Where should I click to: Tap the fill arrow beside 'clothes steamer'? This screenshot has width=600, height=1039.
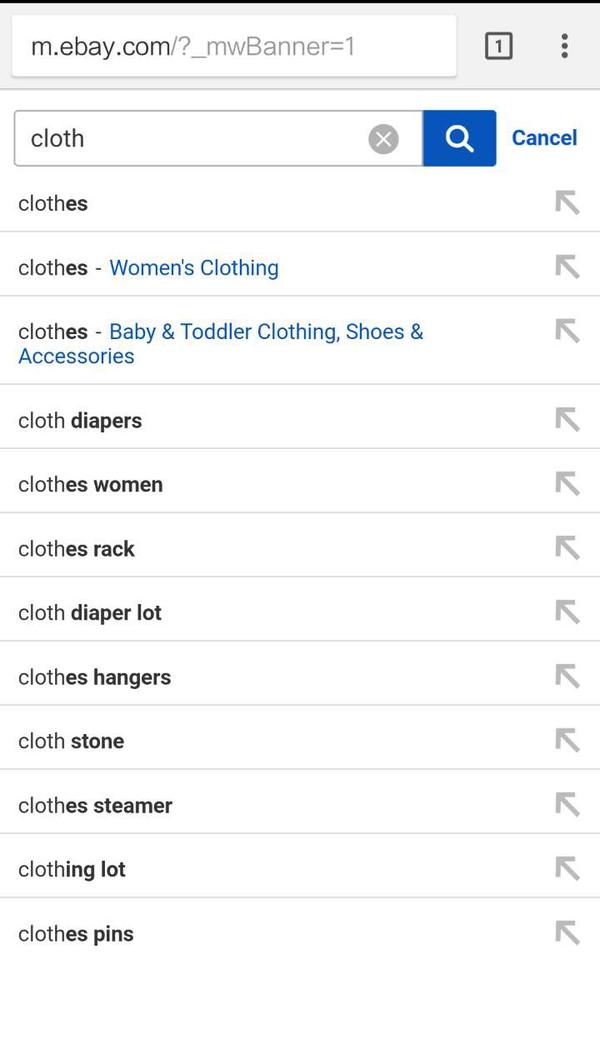pos(568,805)
